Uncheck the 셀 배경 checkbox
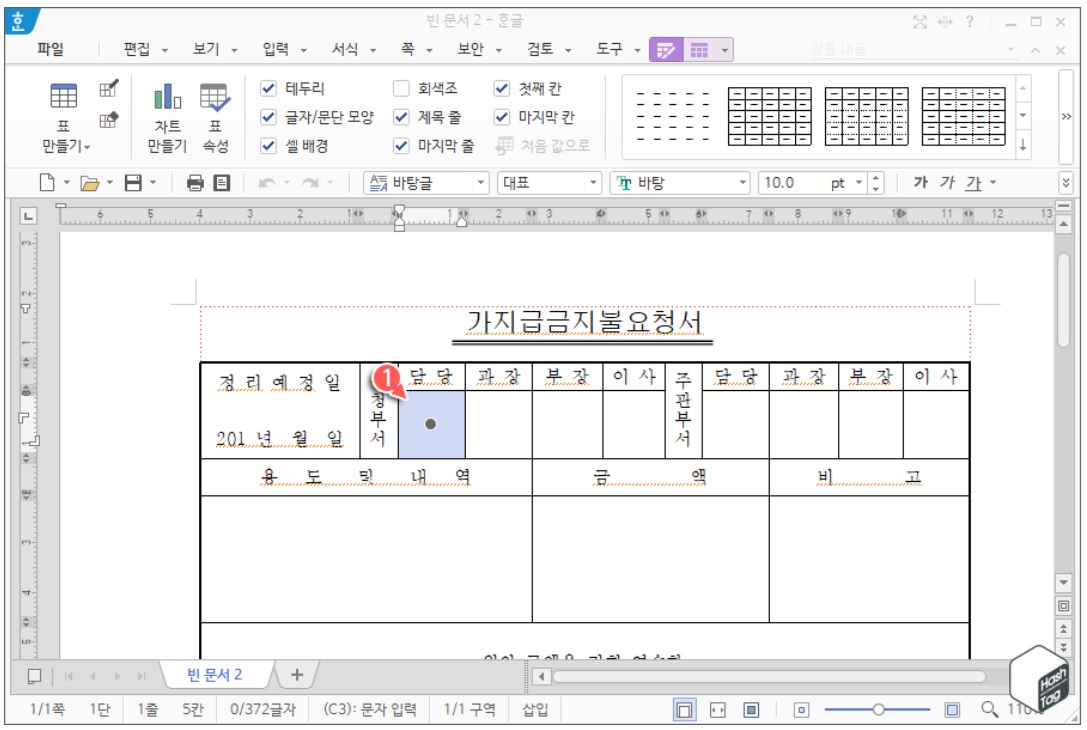Viewport: 1087px width, 730px height. (x=268, y=146)
